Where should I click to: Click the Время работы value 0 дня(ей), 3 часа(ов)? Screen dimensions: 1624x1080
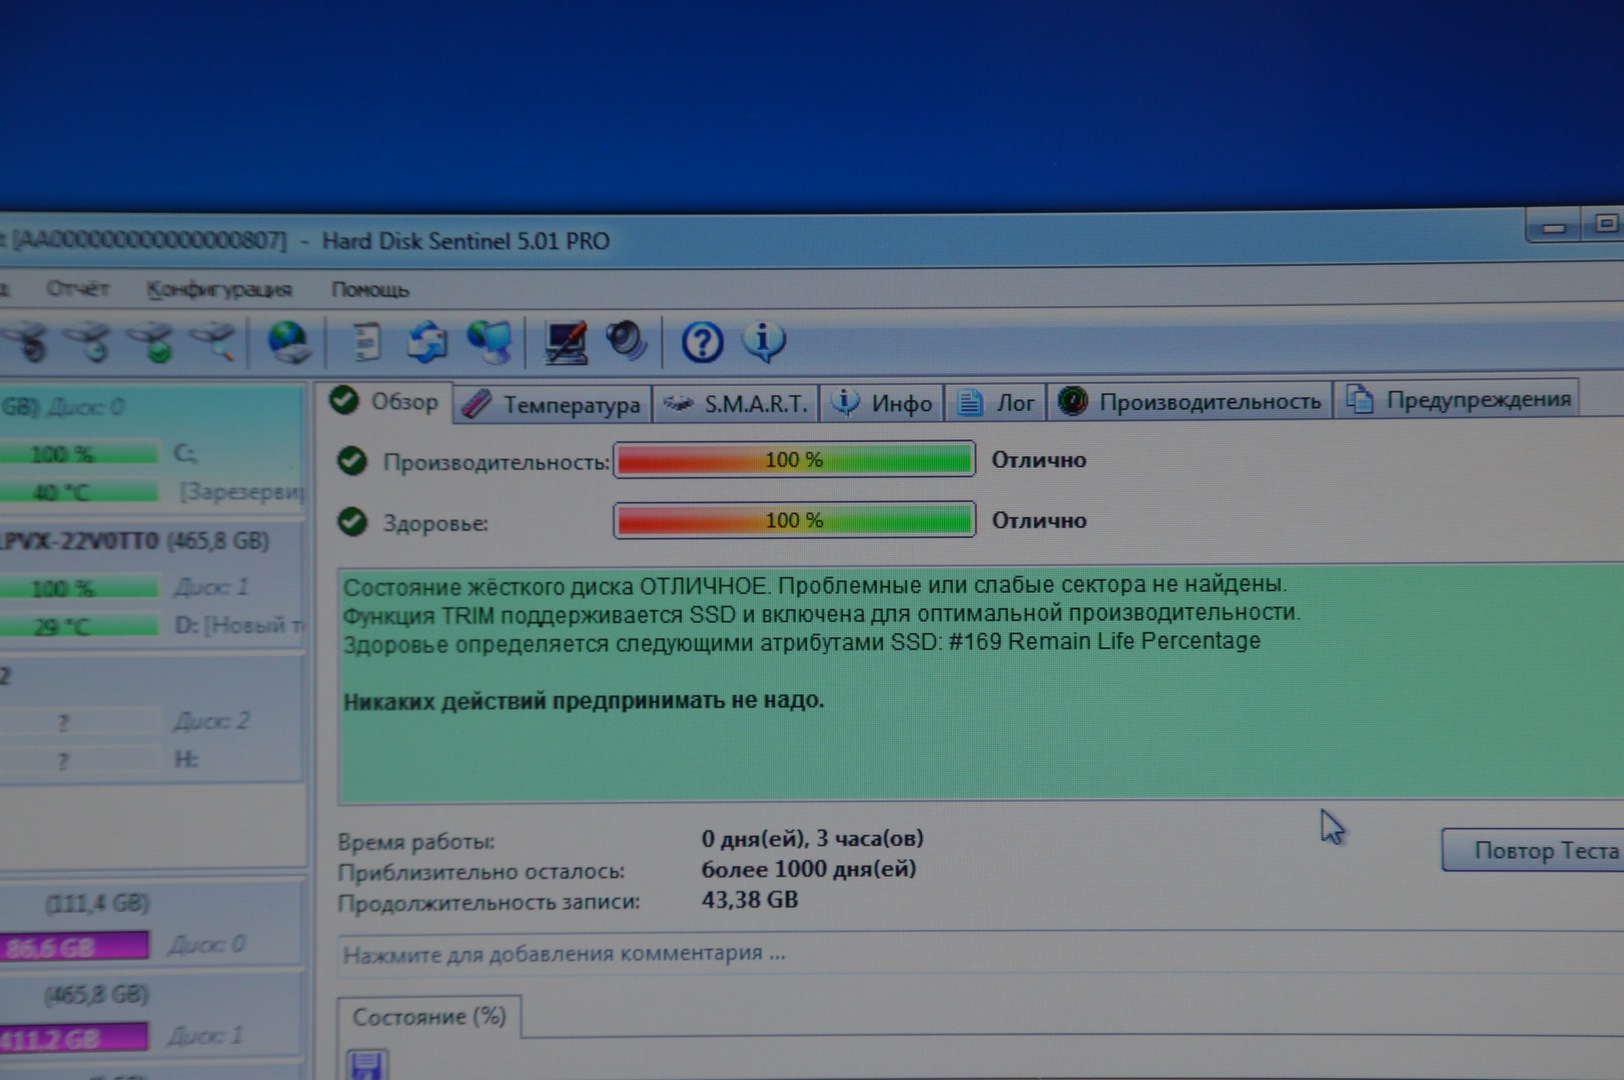(x=812, y=839)
